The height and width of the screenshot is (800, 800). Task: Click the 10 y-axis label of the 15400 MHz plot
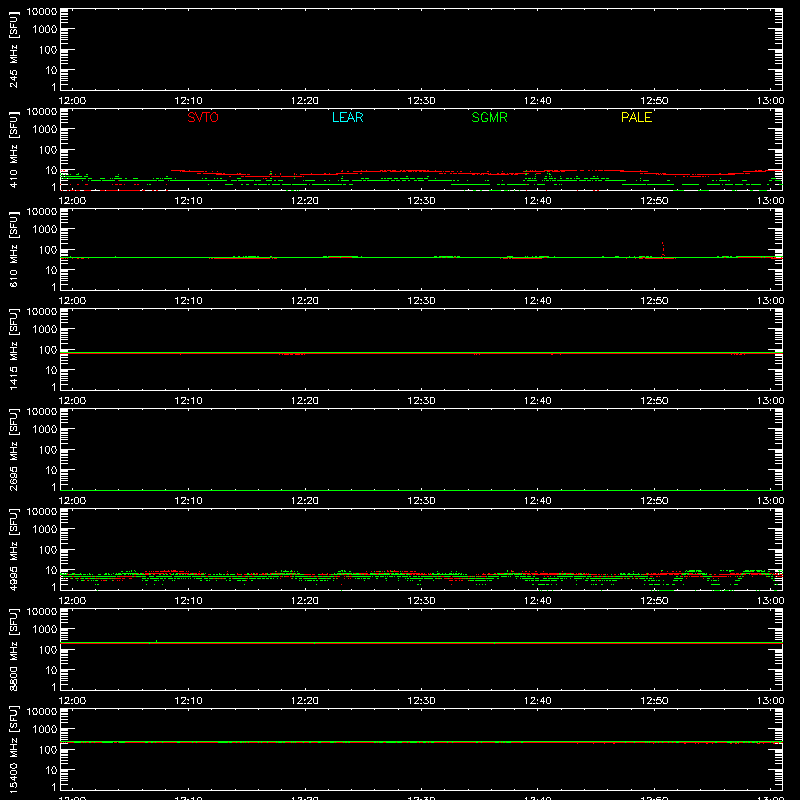51,770
